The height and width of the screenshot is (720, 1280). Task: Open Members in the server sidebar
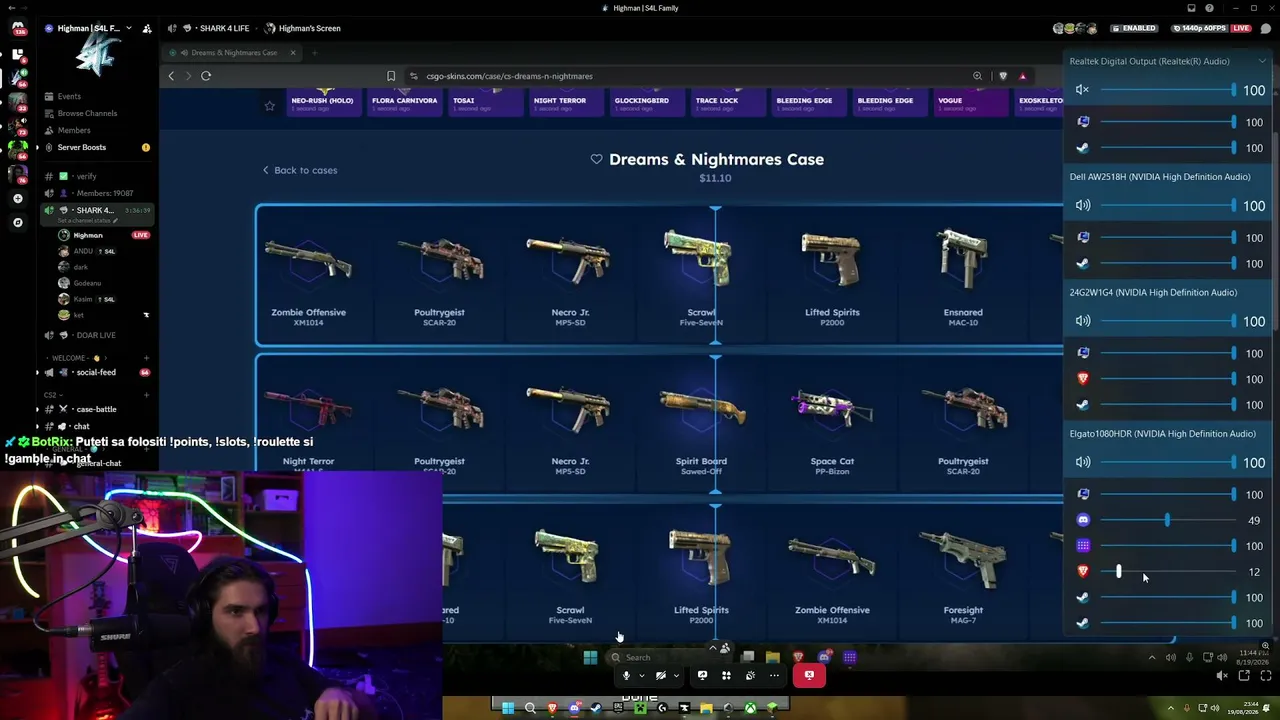click(74, 130)
